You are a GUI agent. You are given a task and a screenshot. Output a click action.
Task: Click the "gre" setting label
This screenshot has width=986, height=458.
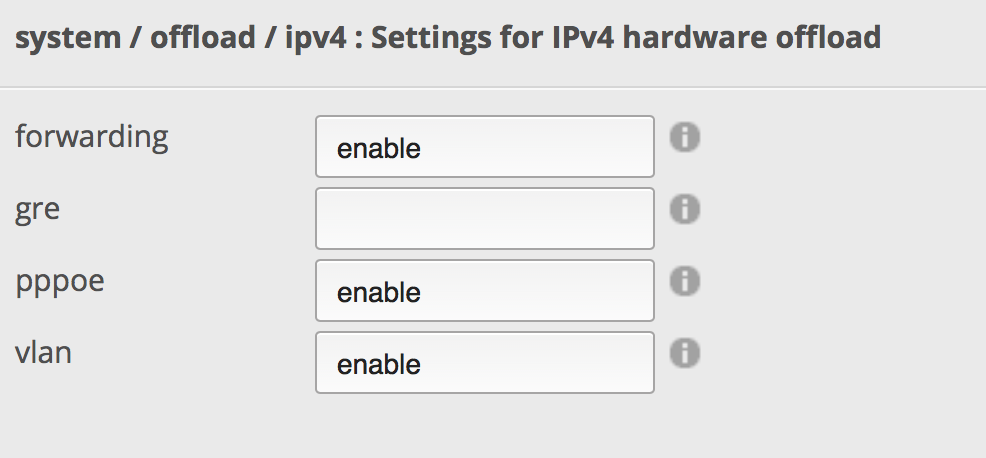[38, 210]
